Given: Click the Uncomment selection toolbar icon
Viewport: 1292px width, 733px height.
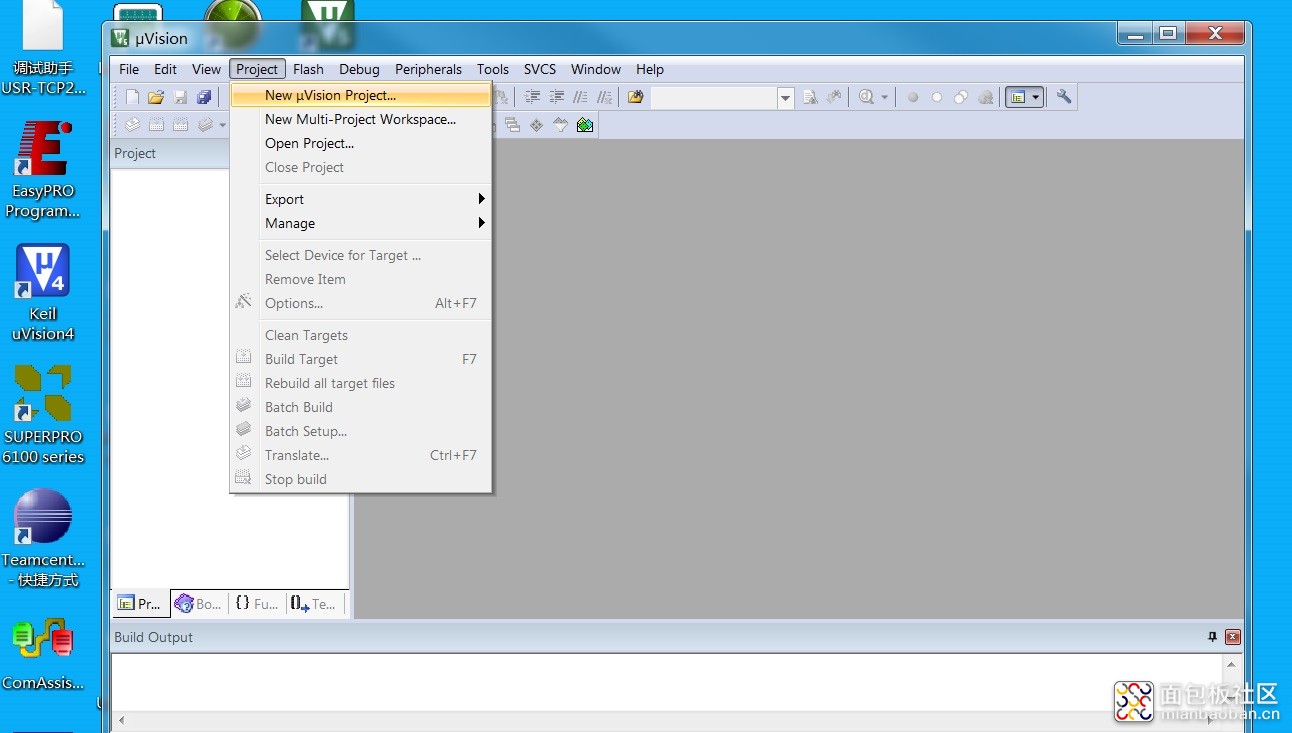Looking at the screenshot, I should tap(604, 97).
